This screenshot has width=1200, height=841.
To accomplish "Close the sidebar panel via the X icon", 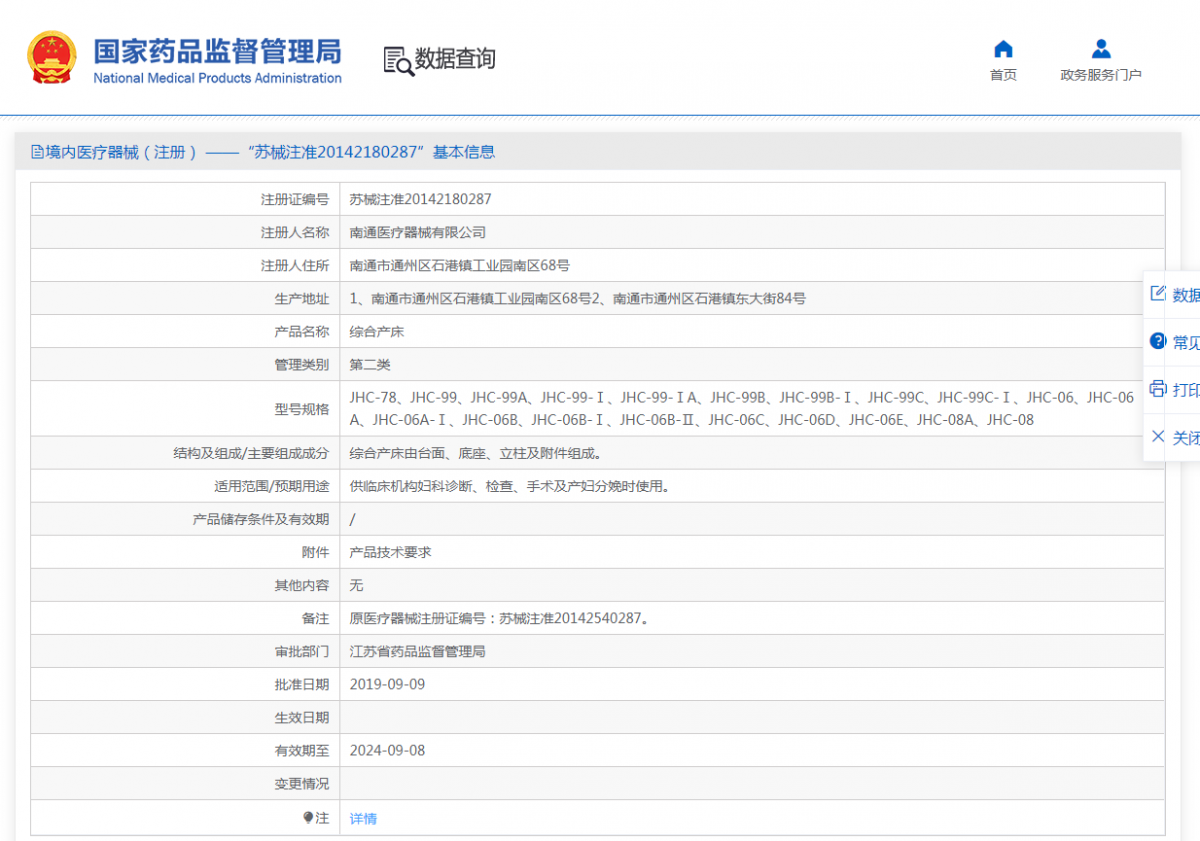I will pyautogui.click(x=1157, y=436).
